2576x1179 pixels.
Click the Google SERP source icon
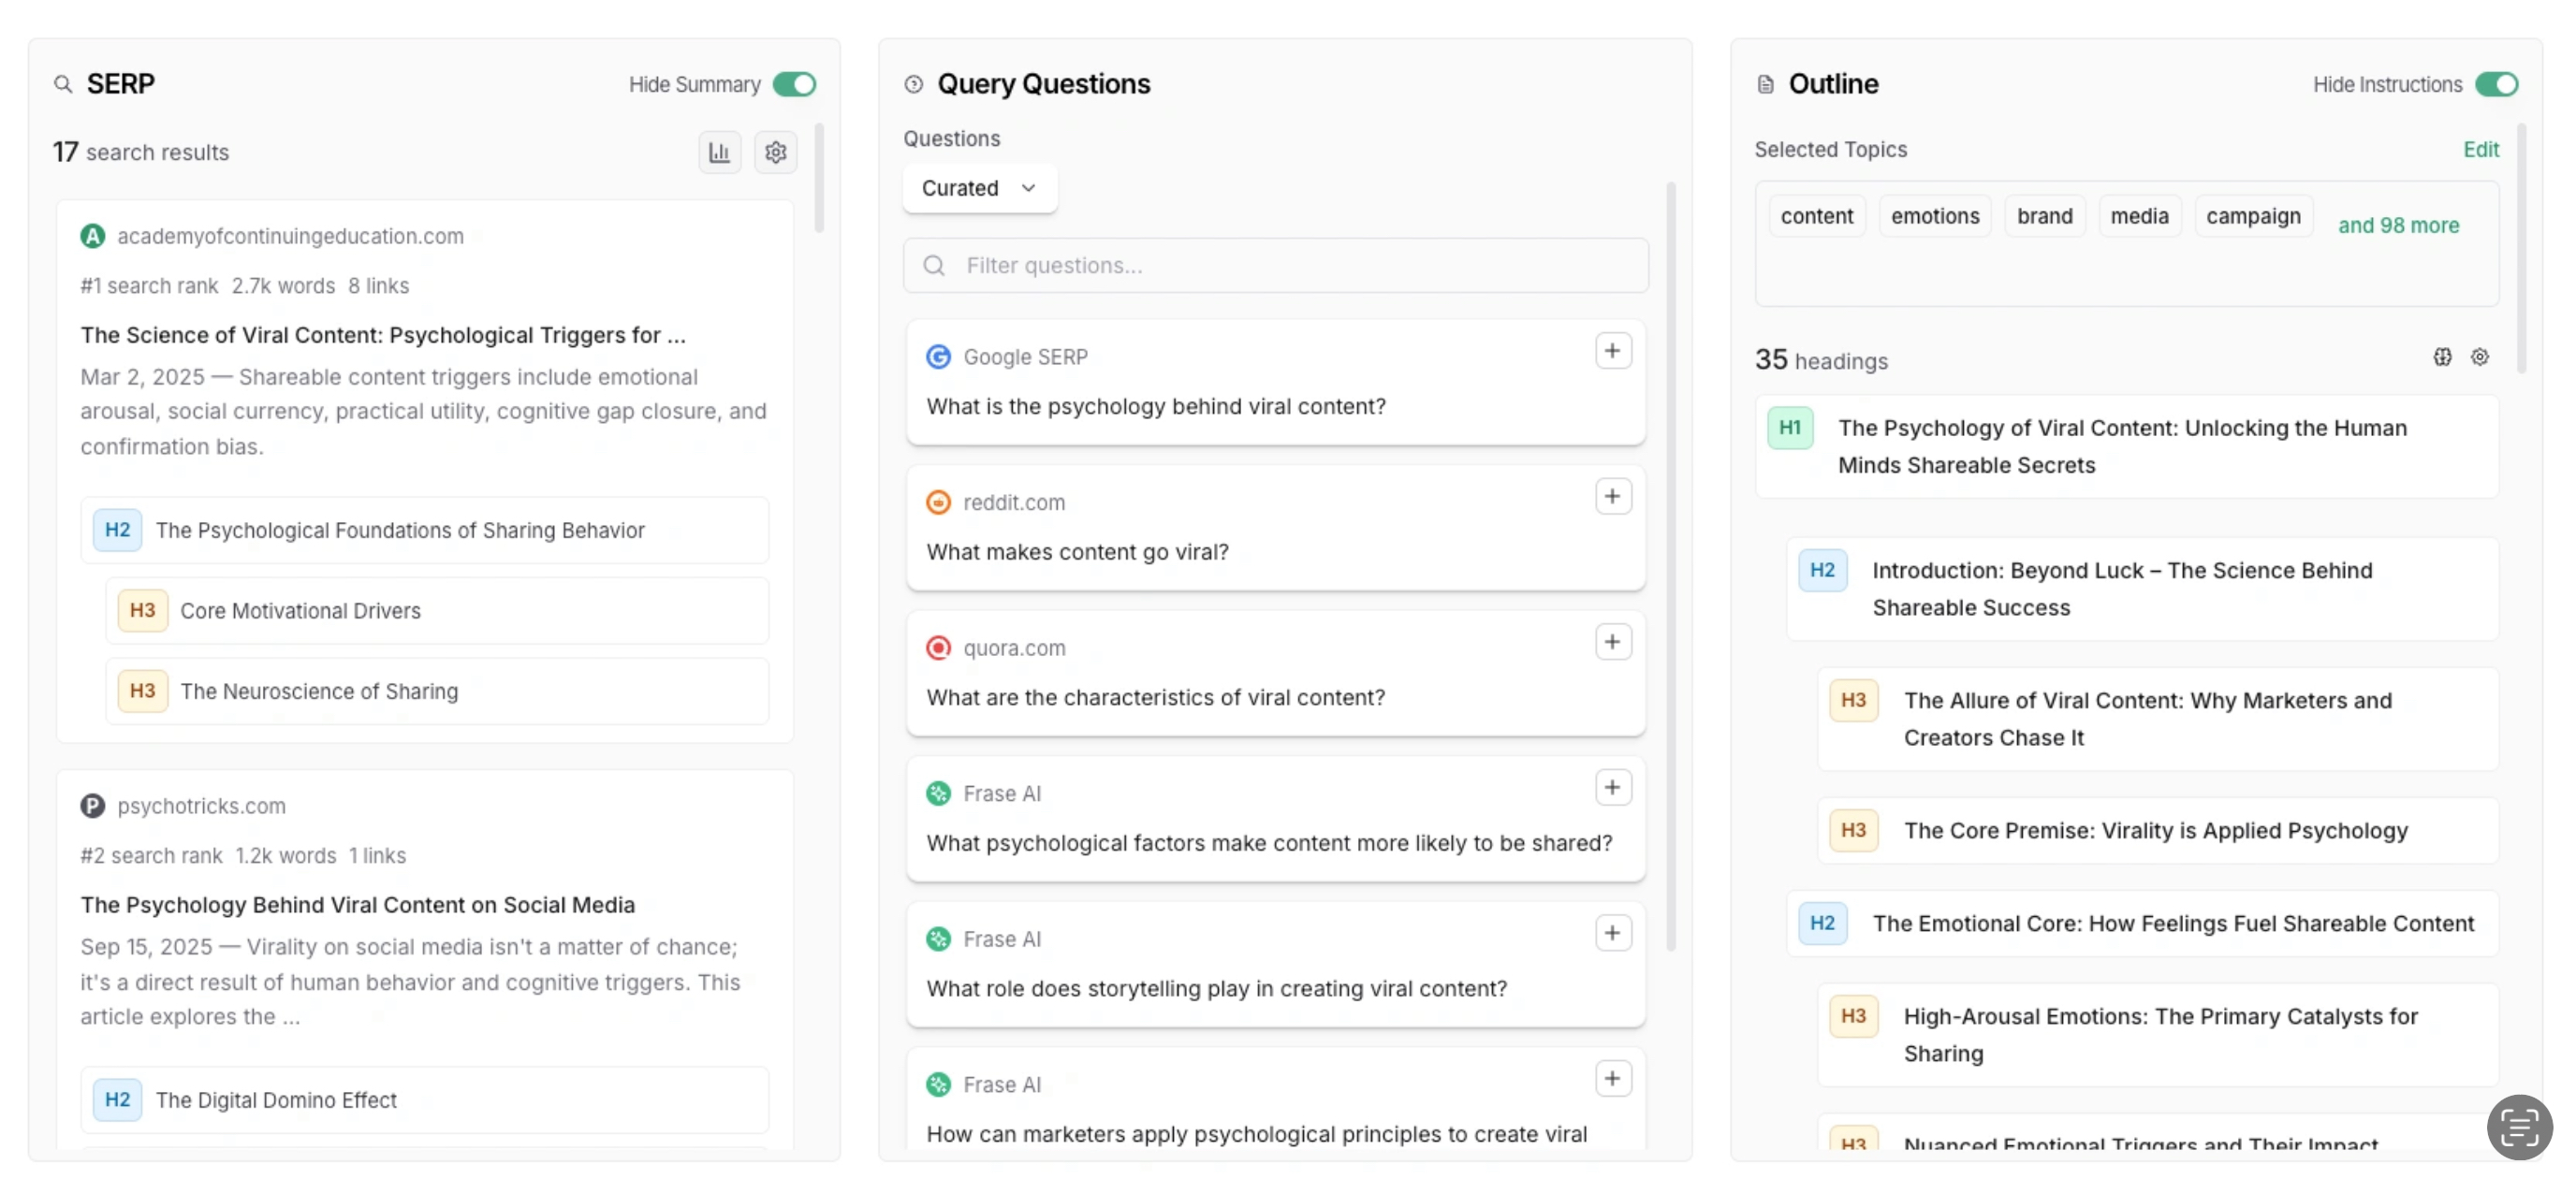938,356
